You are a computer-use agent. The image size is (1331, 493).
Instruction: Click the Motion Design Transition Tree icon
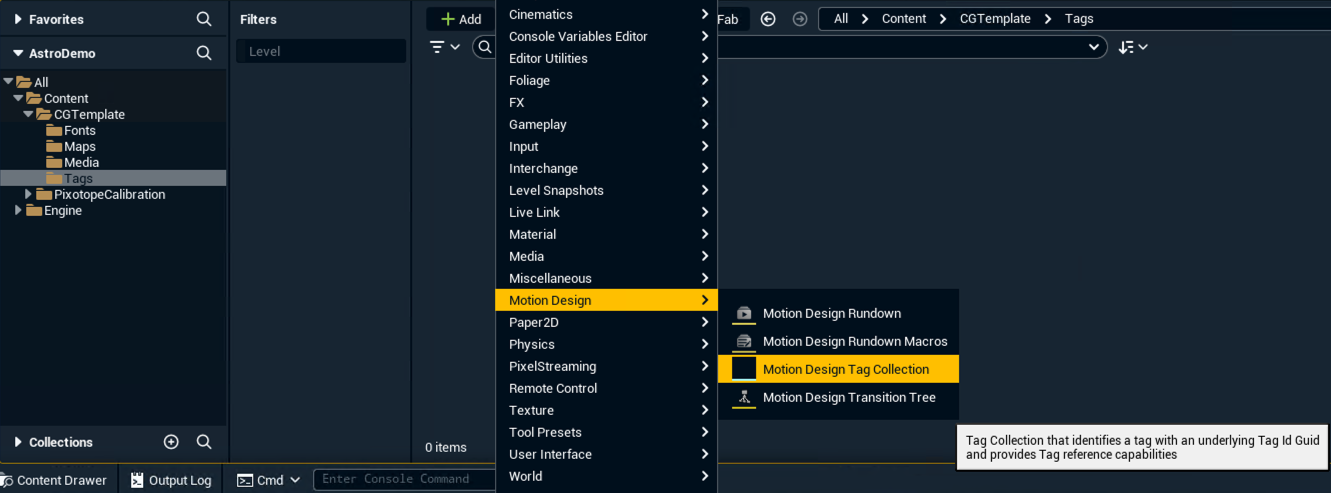pos(744,398)
